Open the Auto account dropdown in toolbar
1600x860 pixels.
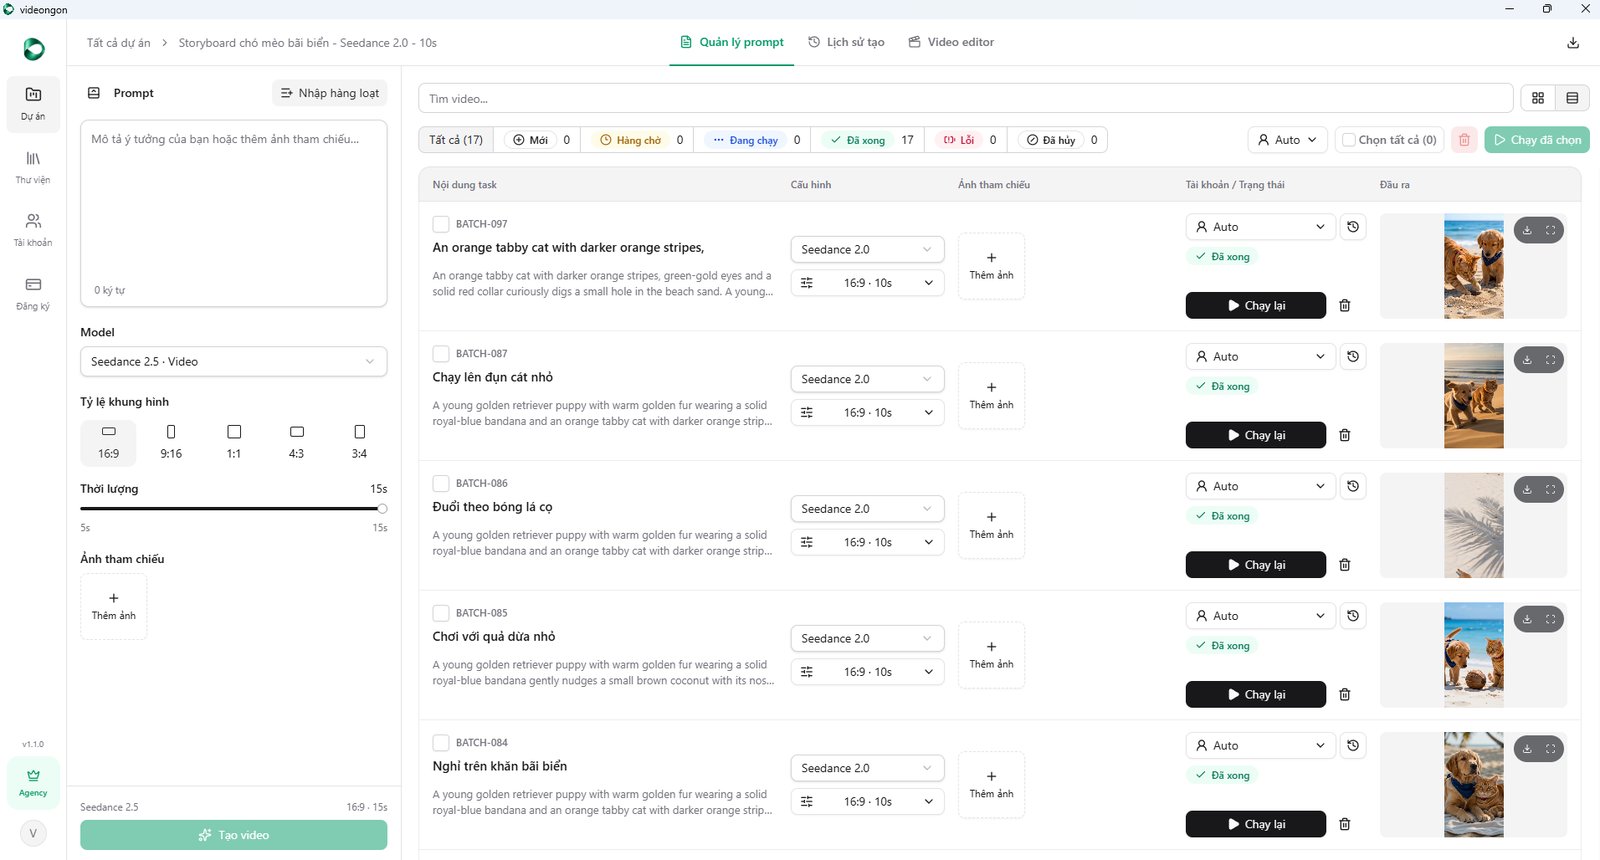point(1288,140)
